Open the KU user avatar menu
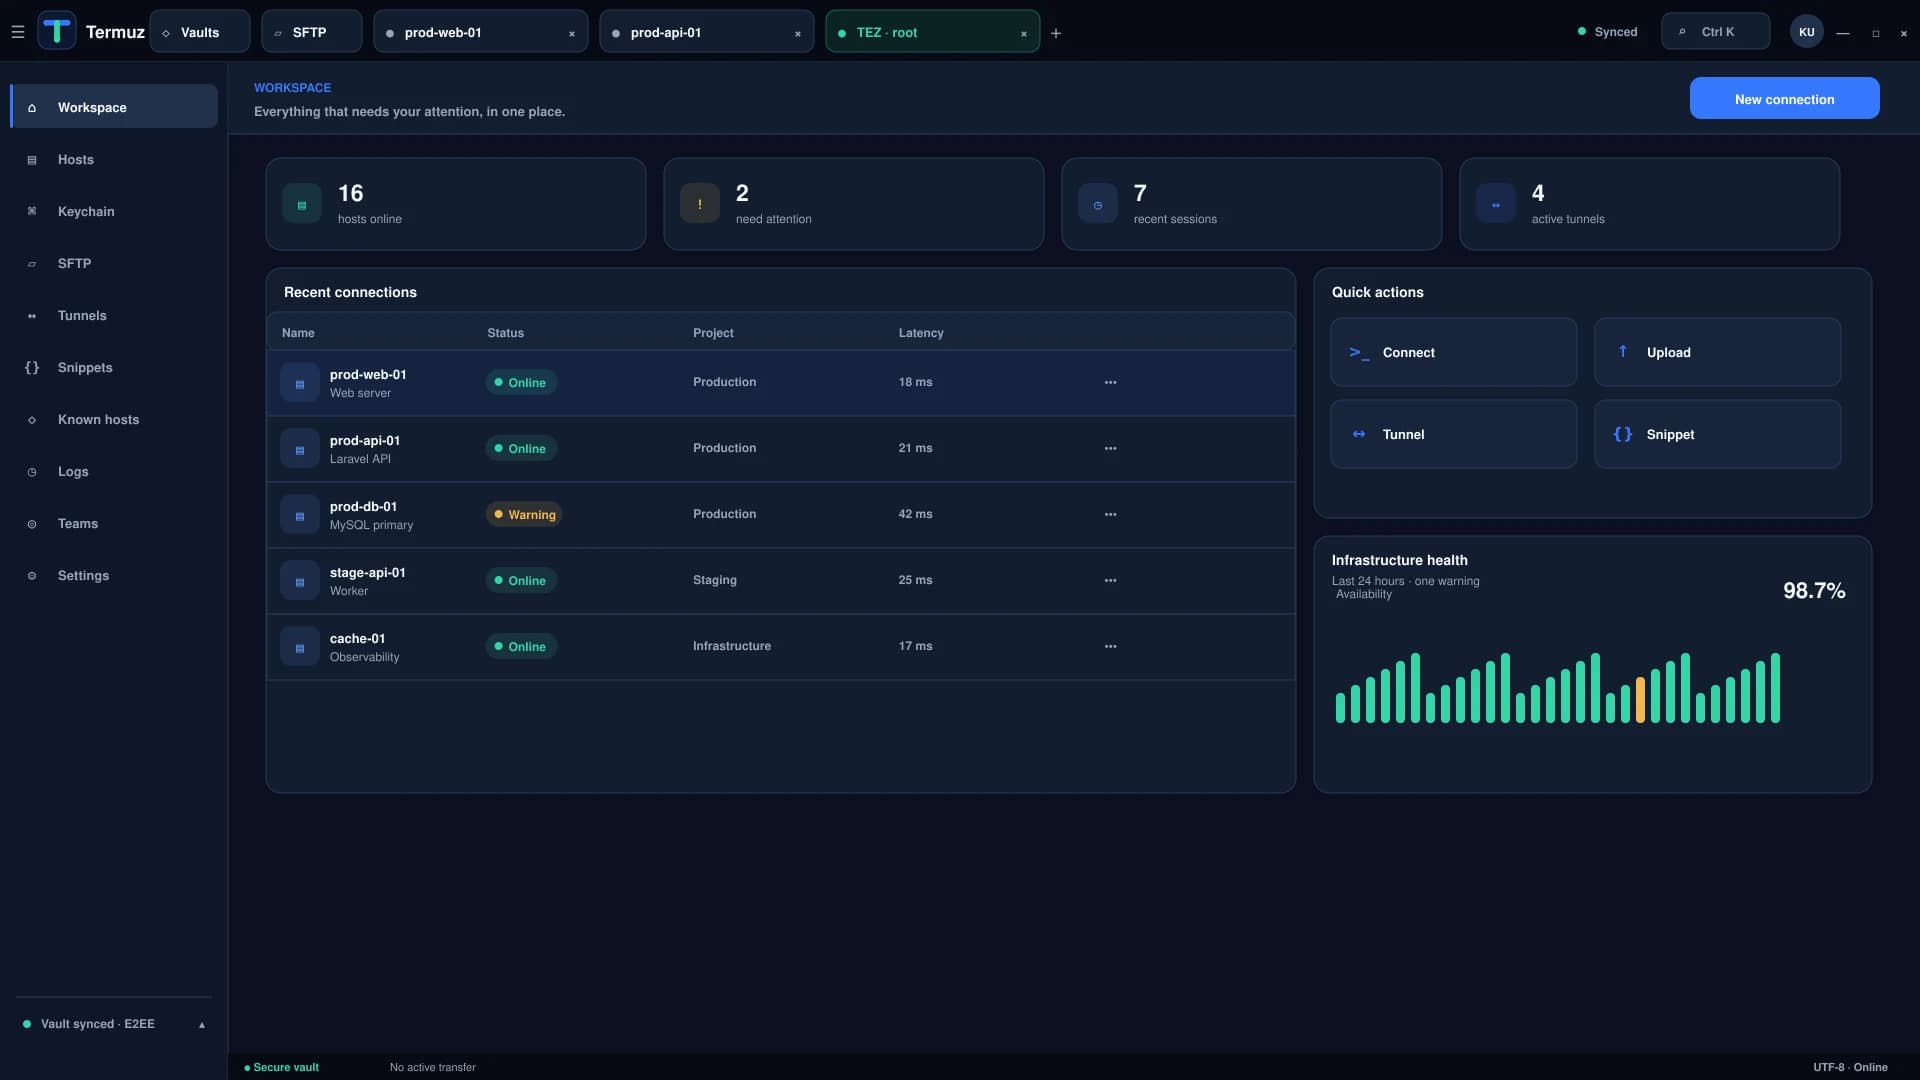The height and width of the screenshot is (1080, 1920). [1806, 32]
